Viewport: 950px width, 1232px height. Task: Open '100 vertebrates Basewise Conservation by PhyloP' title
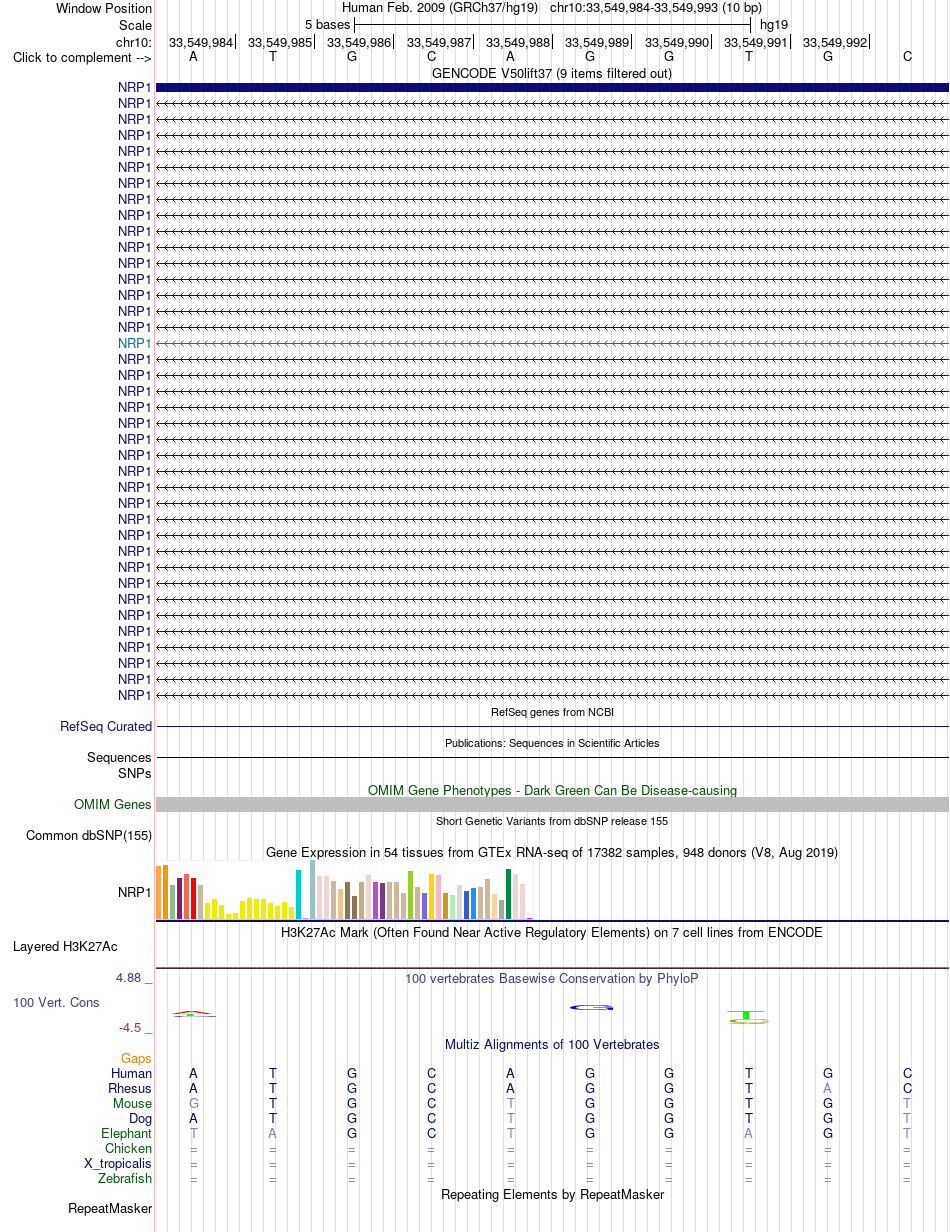pyautogui.click(x=552, y=978)
